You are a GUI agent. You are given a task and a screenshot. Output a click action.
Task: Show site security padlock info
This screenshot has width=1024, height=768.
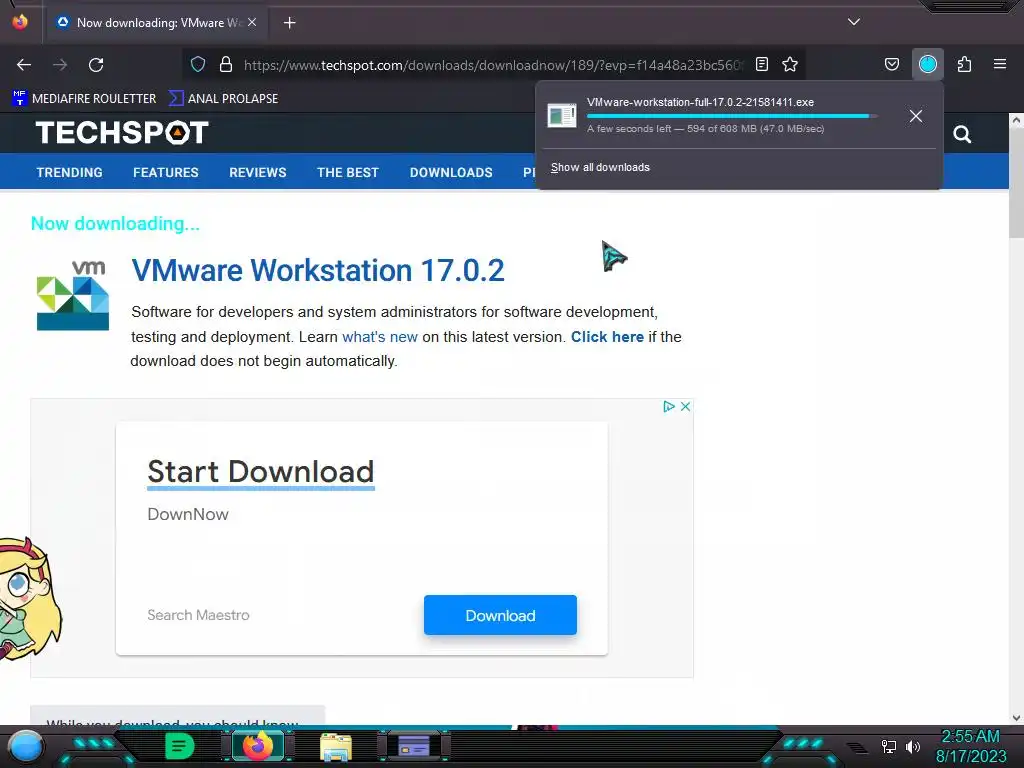coord(226,64)
